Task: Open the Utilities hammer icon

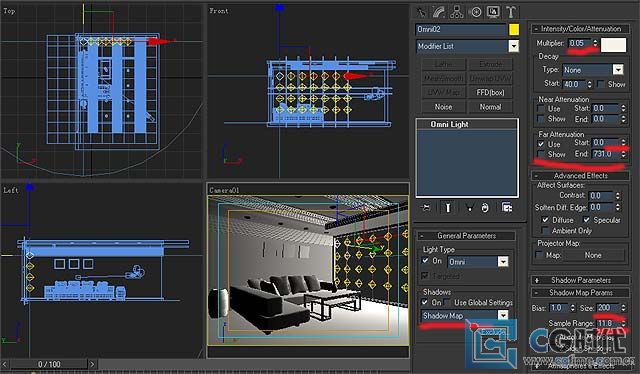Action: pyautogui.click(x=511, y=12)
